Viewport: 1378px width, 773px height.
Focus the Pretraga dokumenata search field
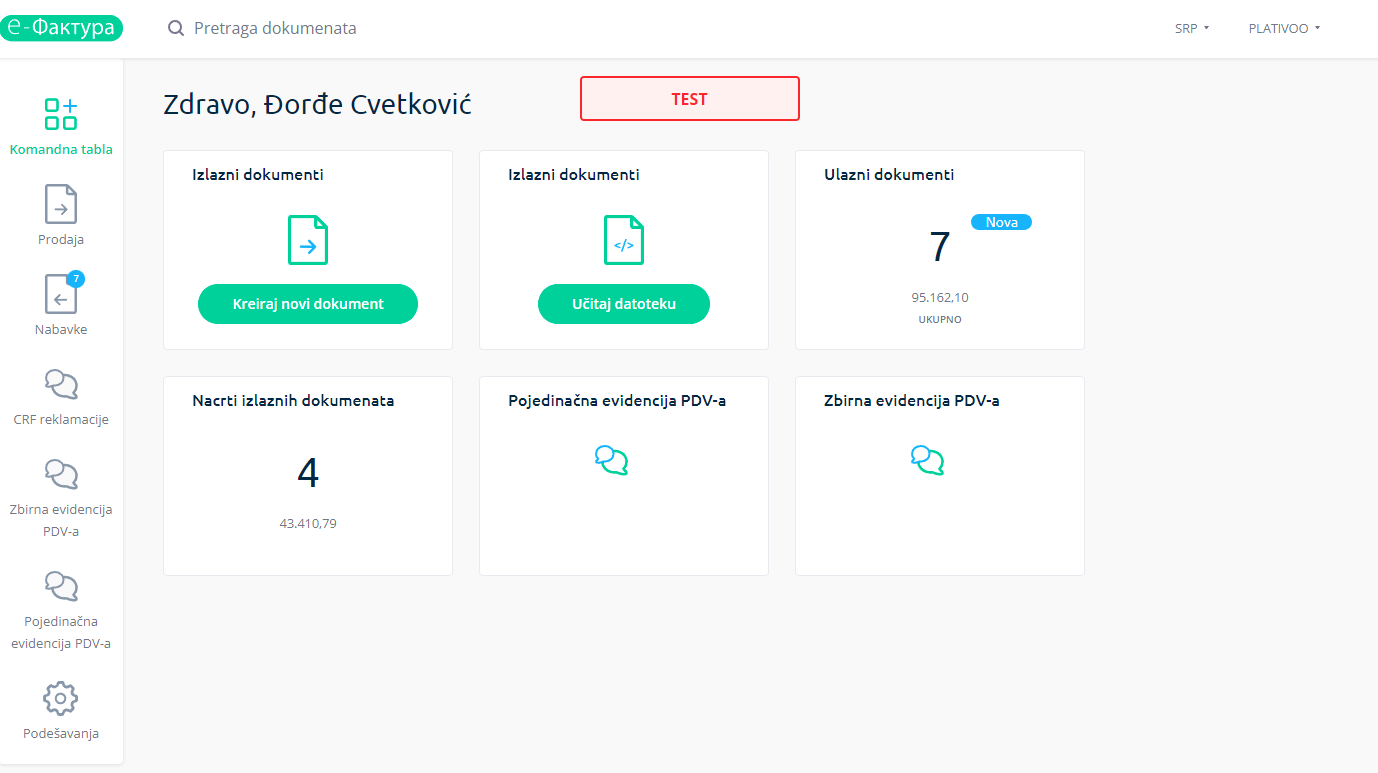(x=275, y=28)
